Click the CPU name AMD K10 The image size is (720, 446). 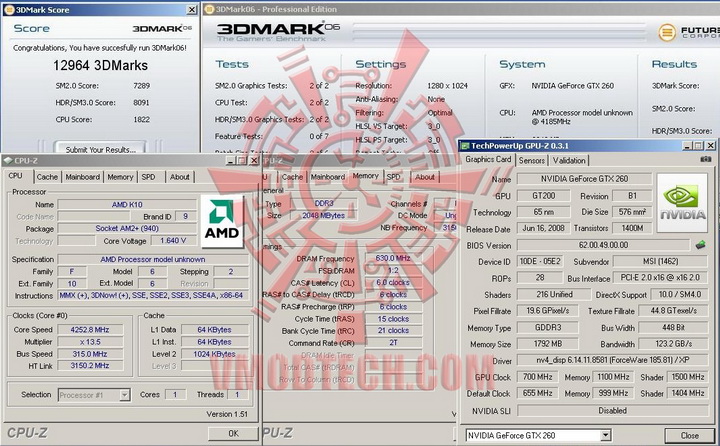click(x=127, y=204)
